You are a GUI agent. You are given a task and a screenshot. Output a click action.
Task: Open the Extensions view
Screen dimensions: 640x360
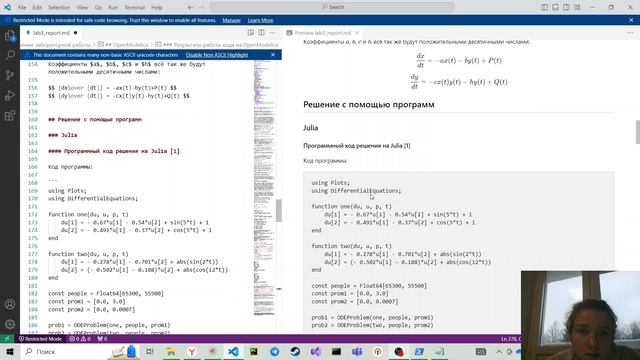[x=10, y=115]
